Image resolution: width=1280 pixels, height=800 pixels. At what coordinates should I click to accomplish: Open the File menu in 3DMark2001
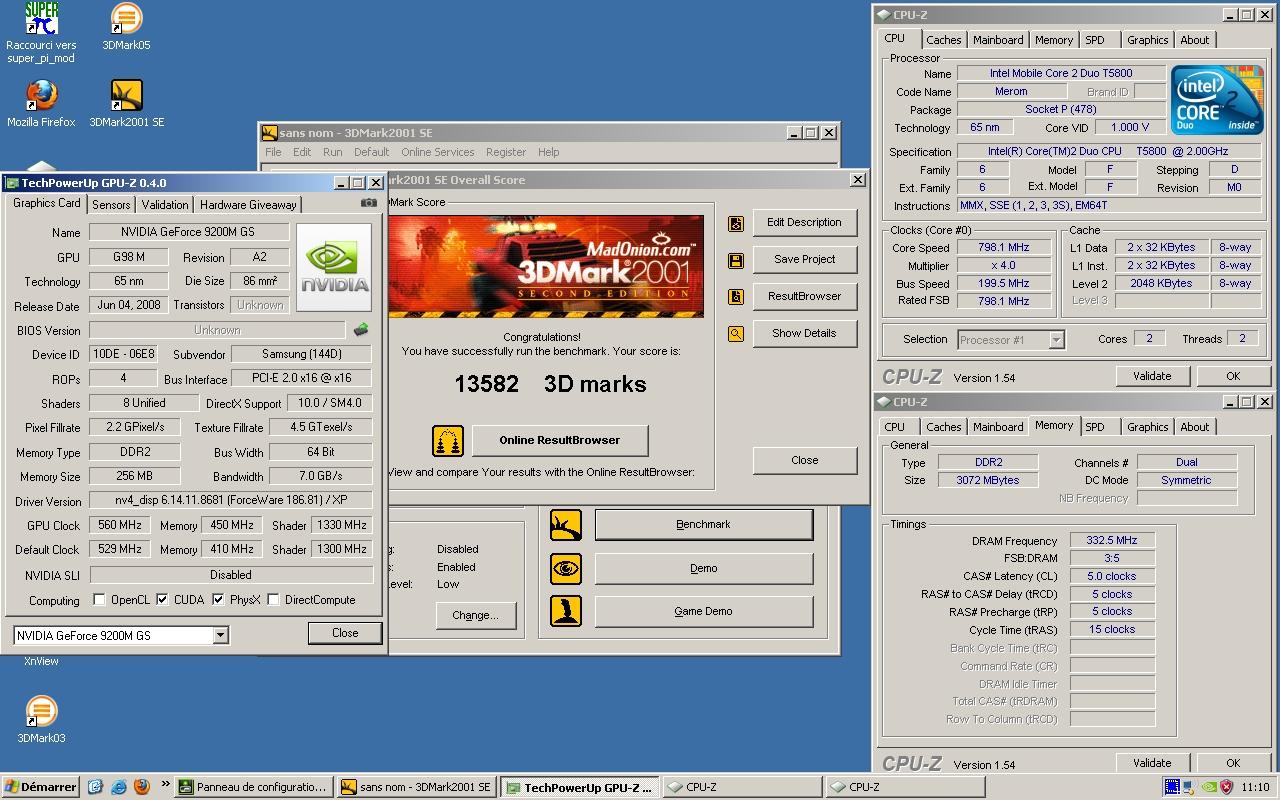pos(273,152)
